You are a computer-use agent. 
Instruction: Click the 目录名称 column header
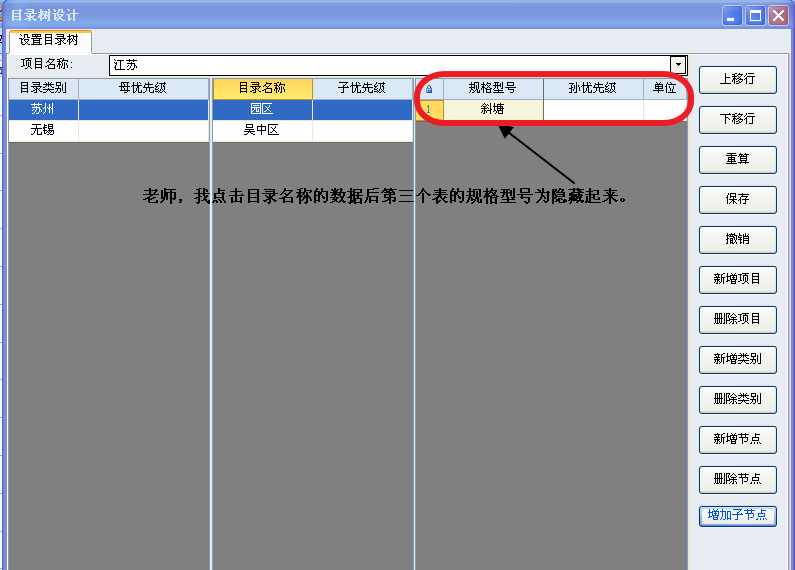tap(262, 89)
